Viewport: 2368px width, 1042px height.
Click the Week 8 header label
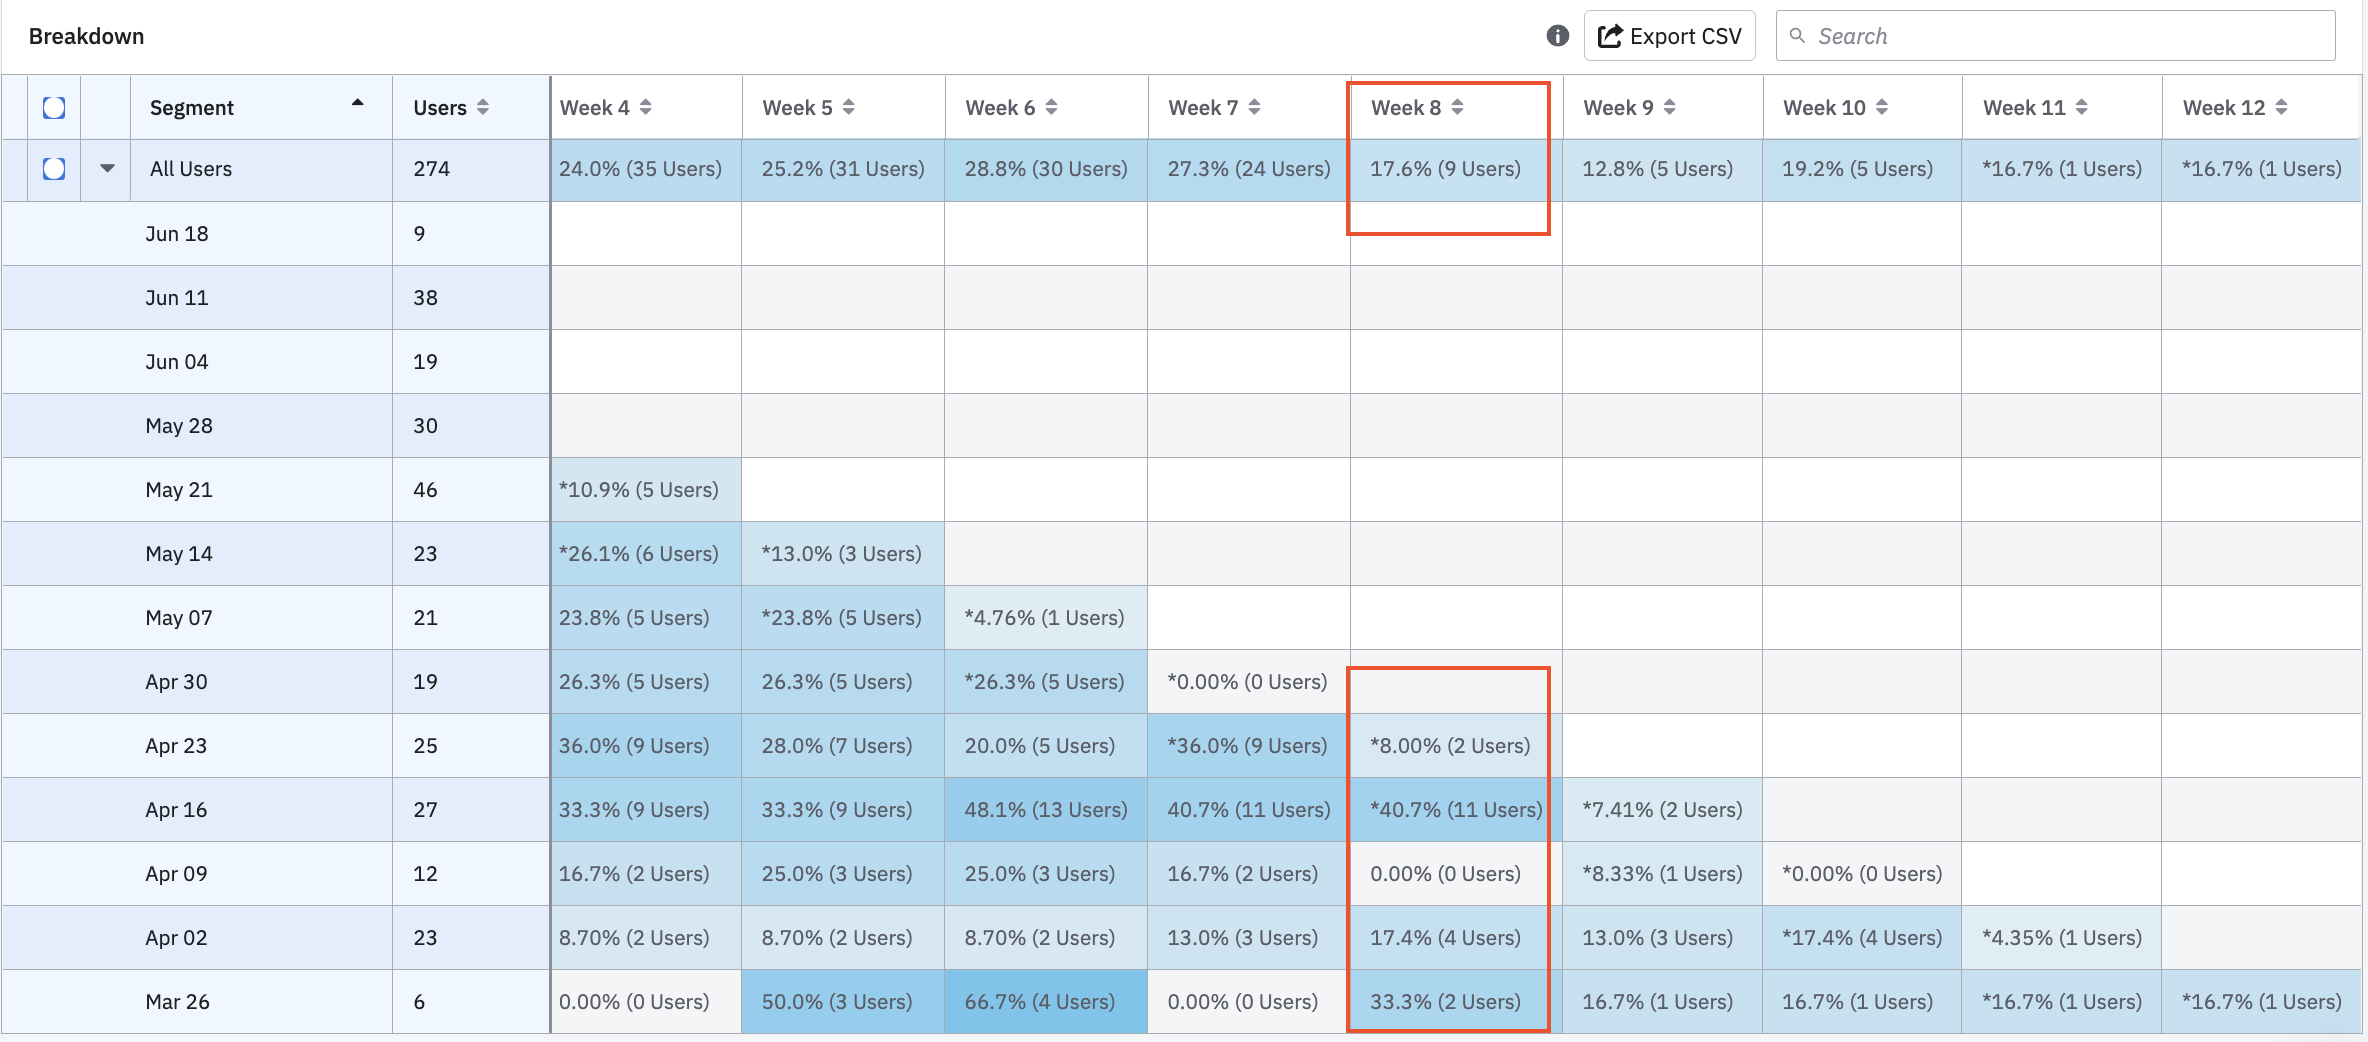1406,108
